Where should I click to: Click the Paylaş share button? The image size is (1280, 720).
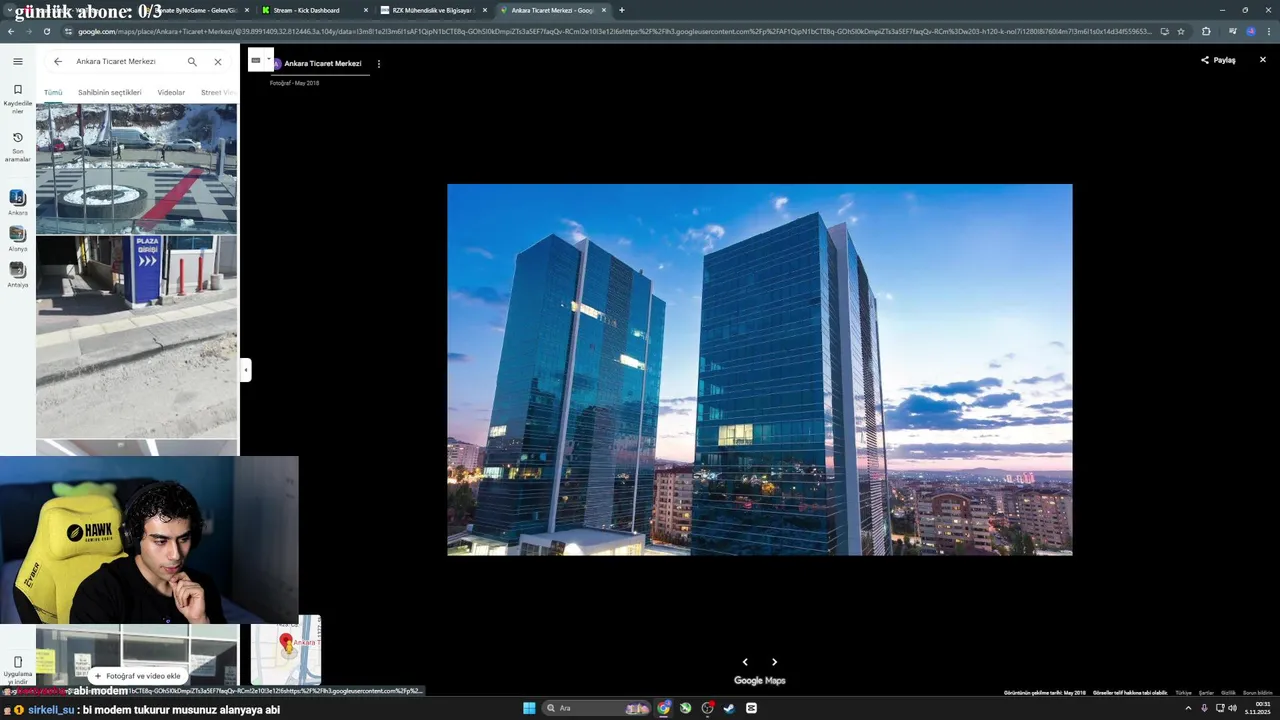1218,60
